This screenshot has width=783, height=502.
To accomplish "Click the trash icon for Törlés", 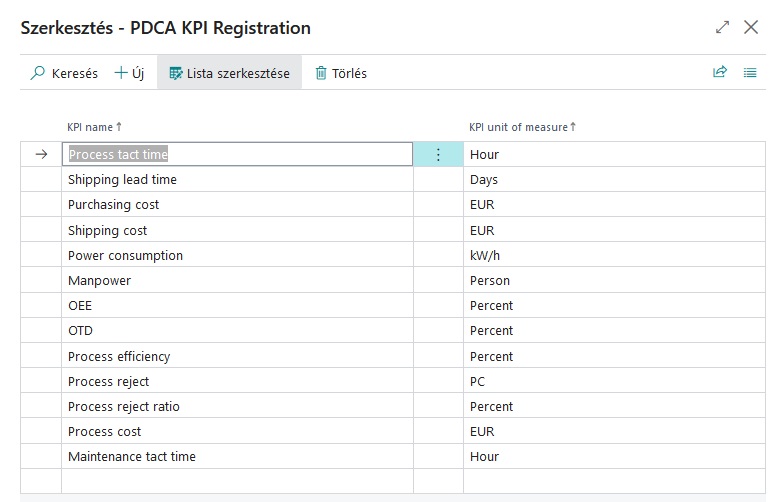I will coord(321,73).
